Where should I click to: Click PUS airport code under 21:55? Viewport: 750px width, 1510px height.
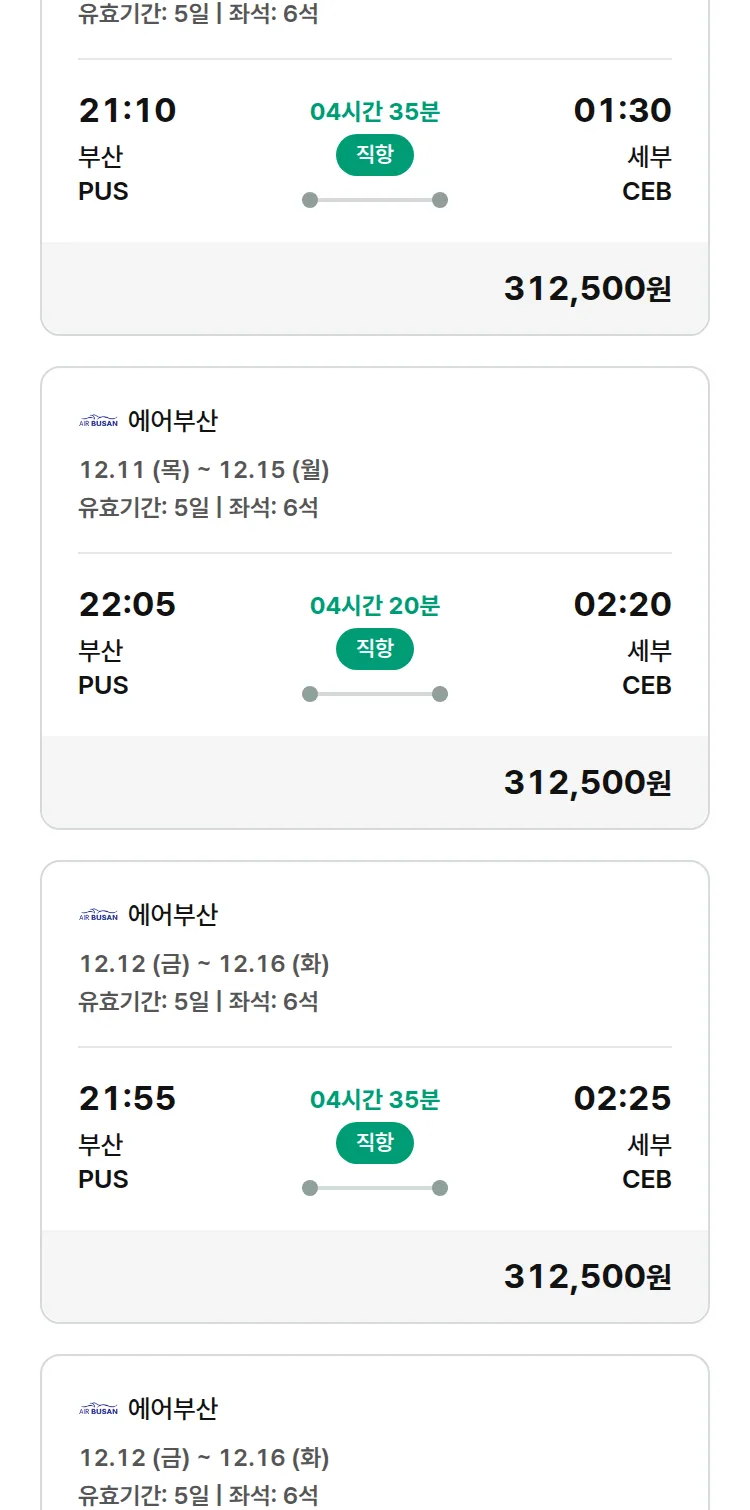coord(103,1179)
